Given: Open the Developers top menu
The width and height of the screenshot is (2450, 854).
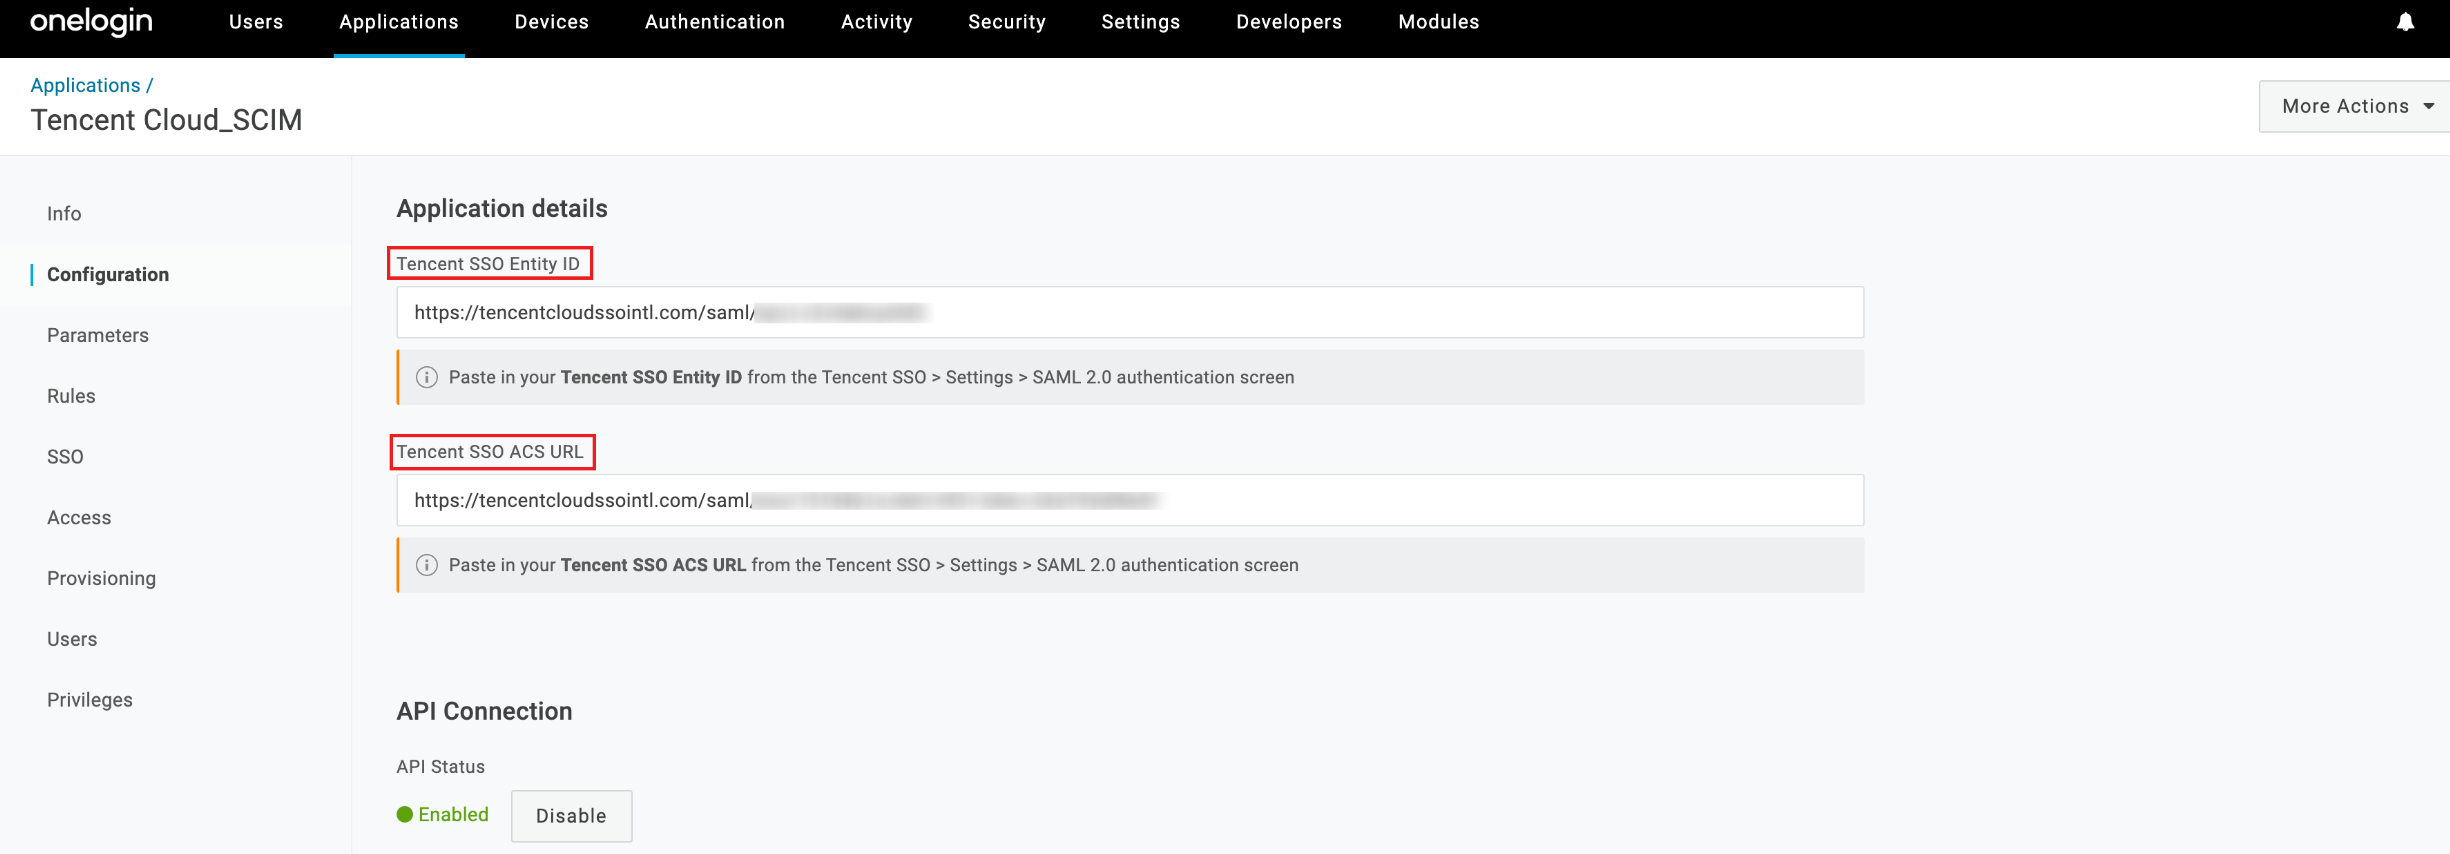Looking at the screenshot, I should [x=1289, y=22].
